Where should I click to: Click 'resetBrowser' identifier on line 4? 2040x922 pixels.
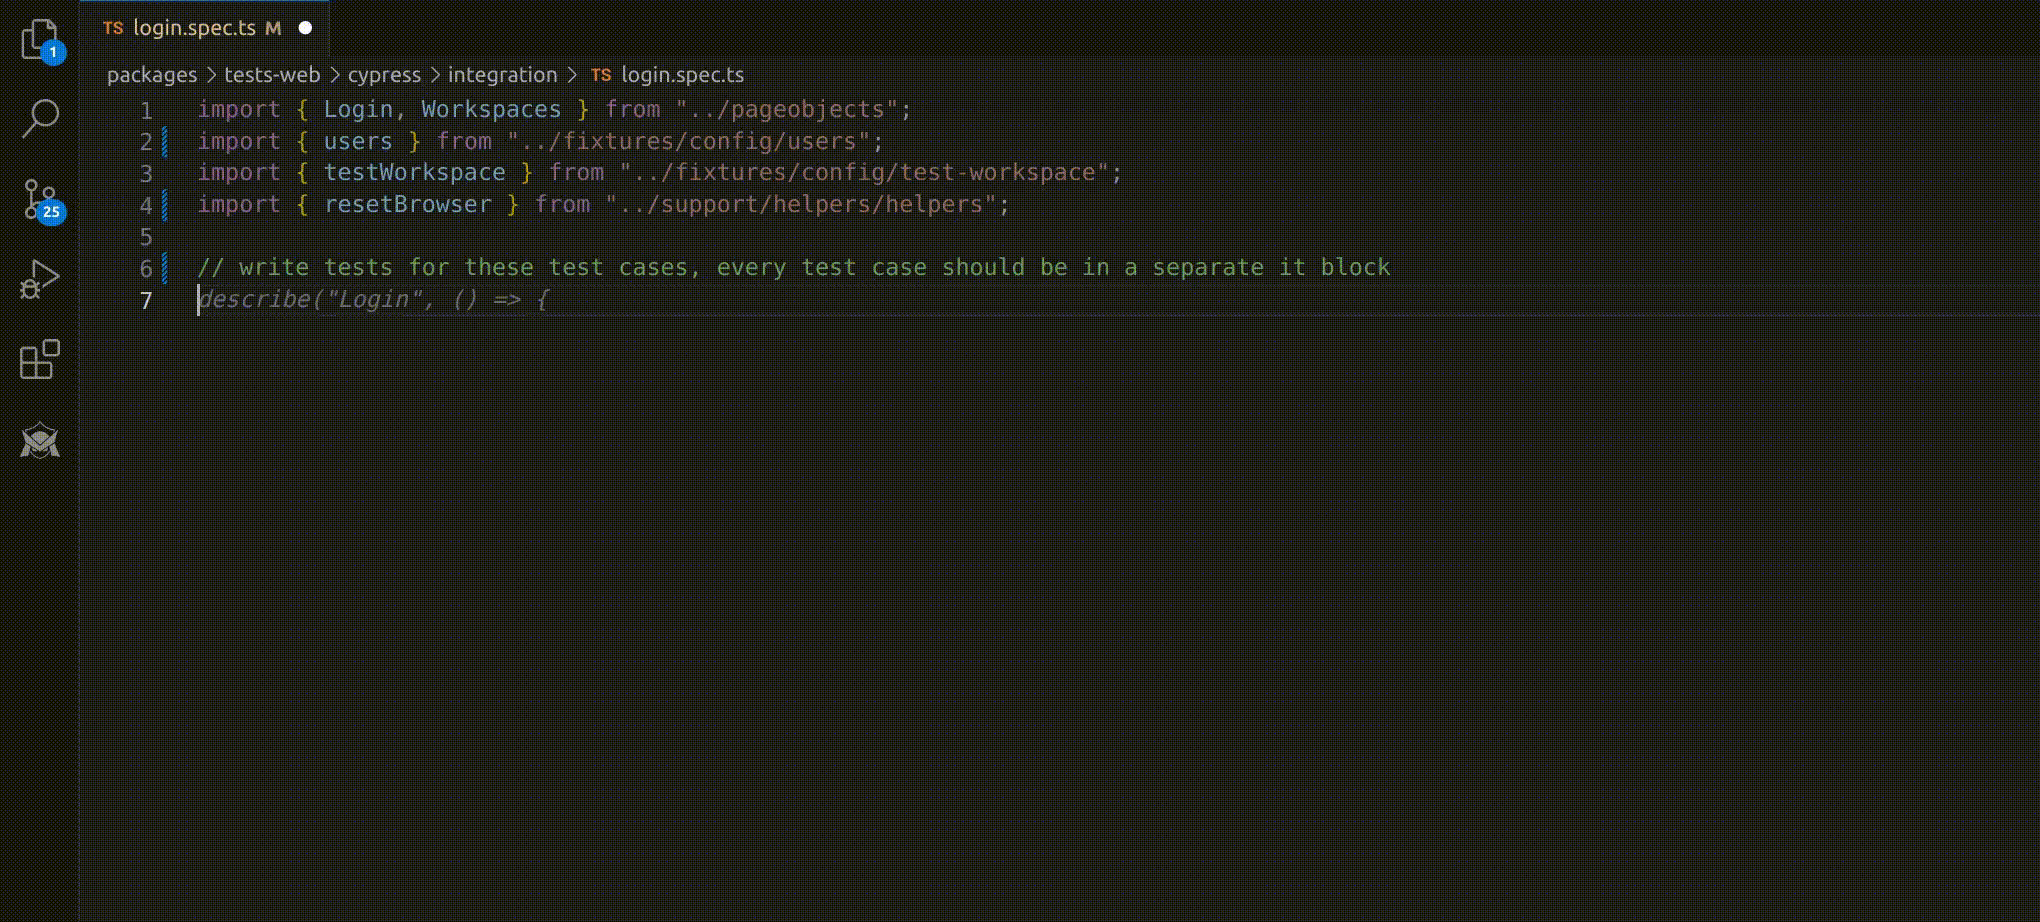[407, 204]
